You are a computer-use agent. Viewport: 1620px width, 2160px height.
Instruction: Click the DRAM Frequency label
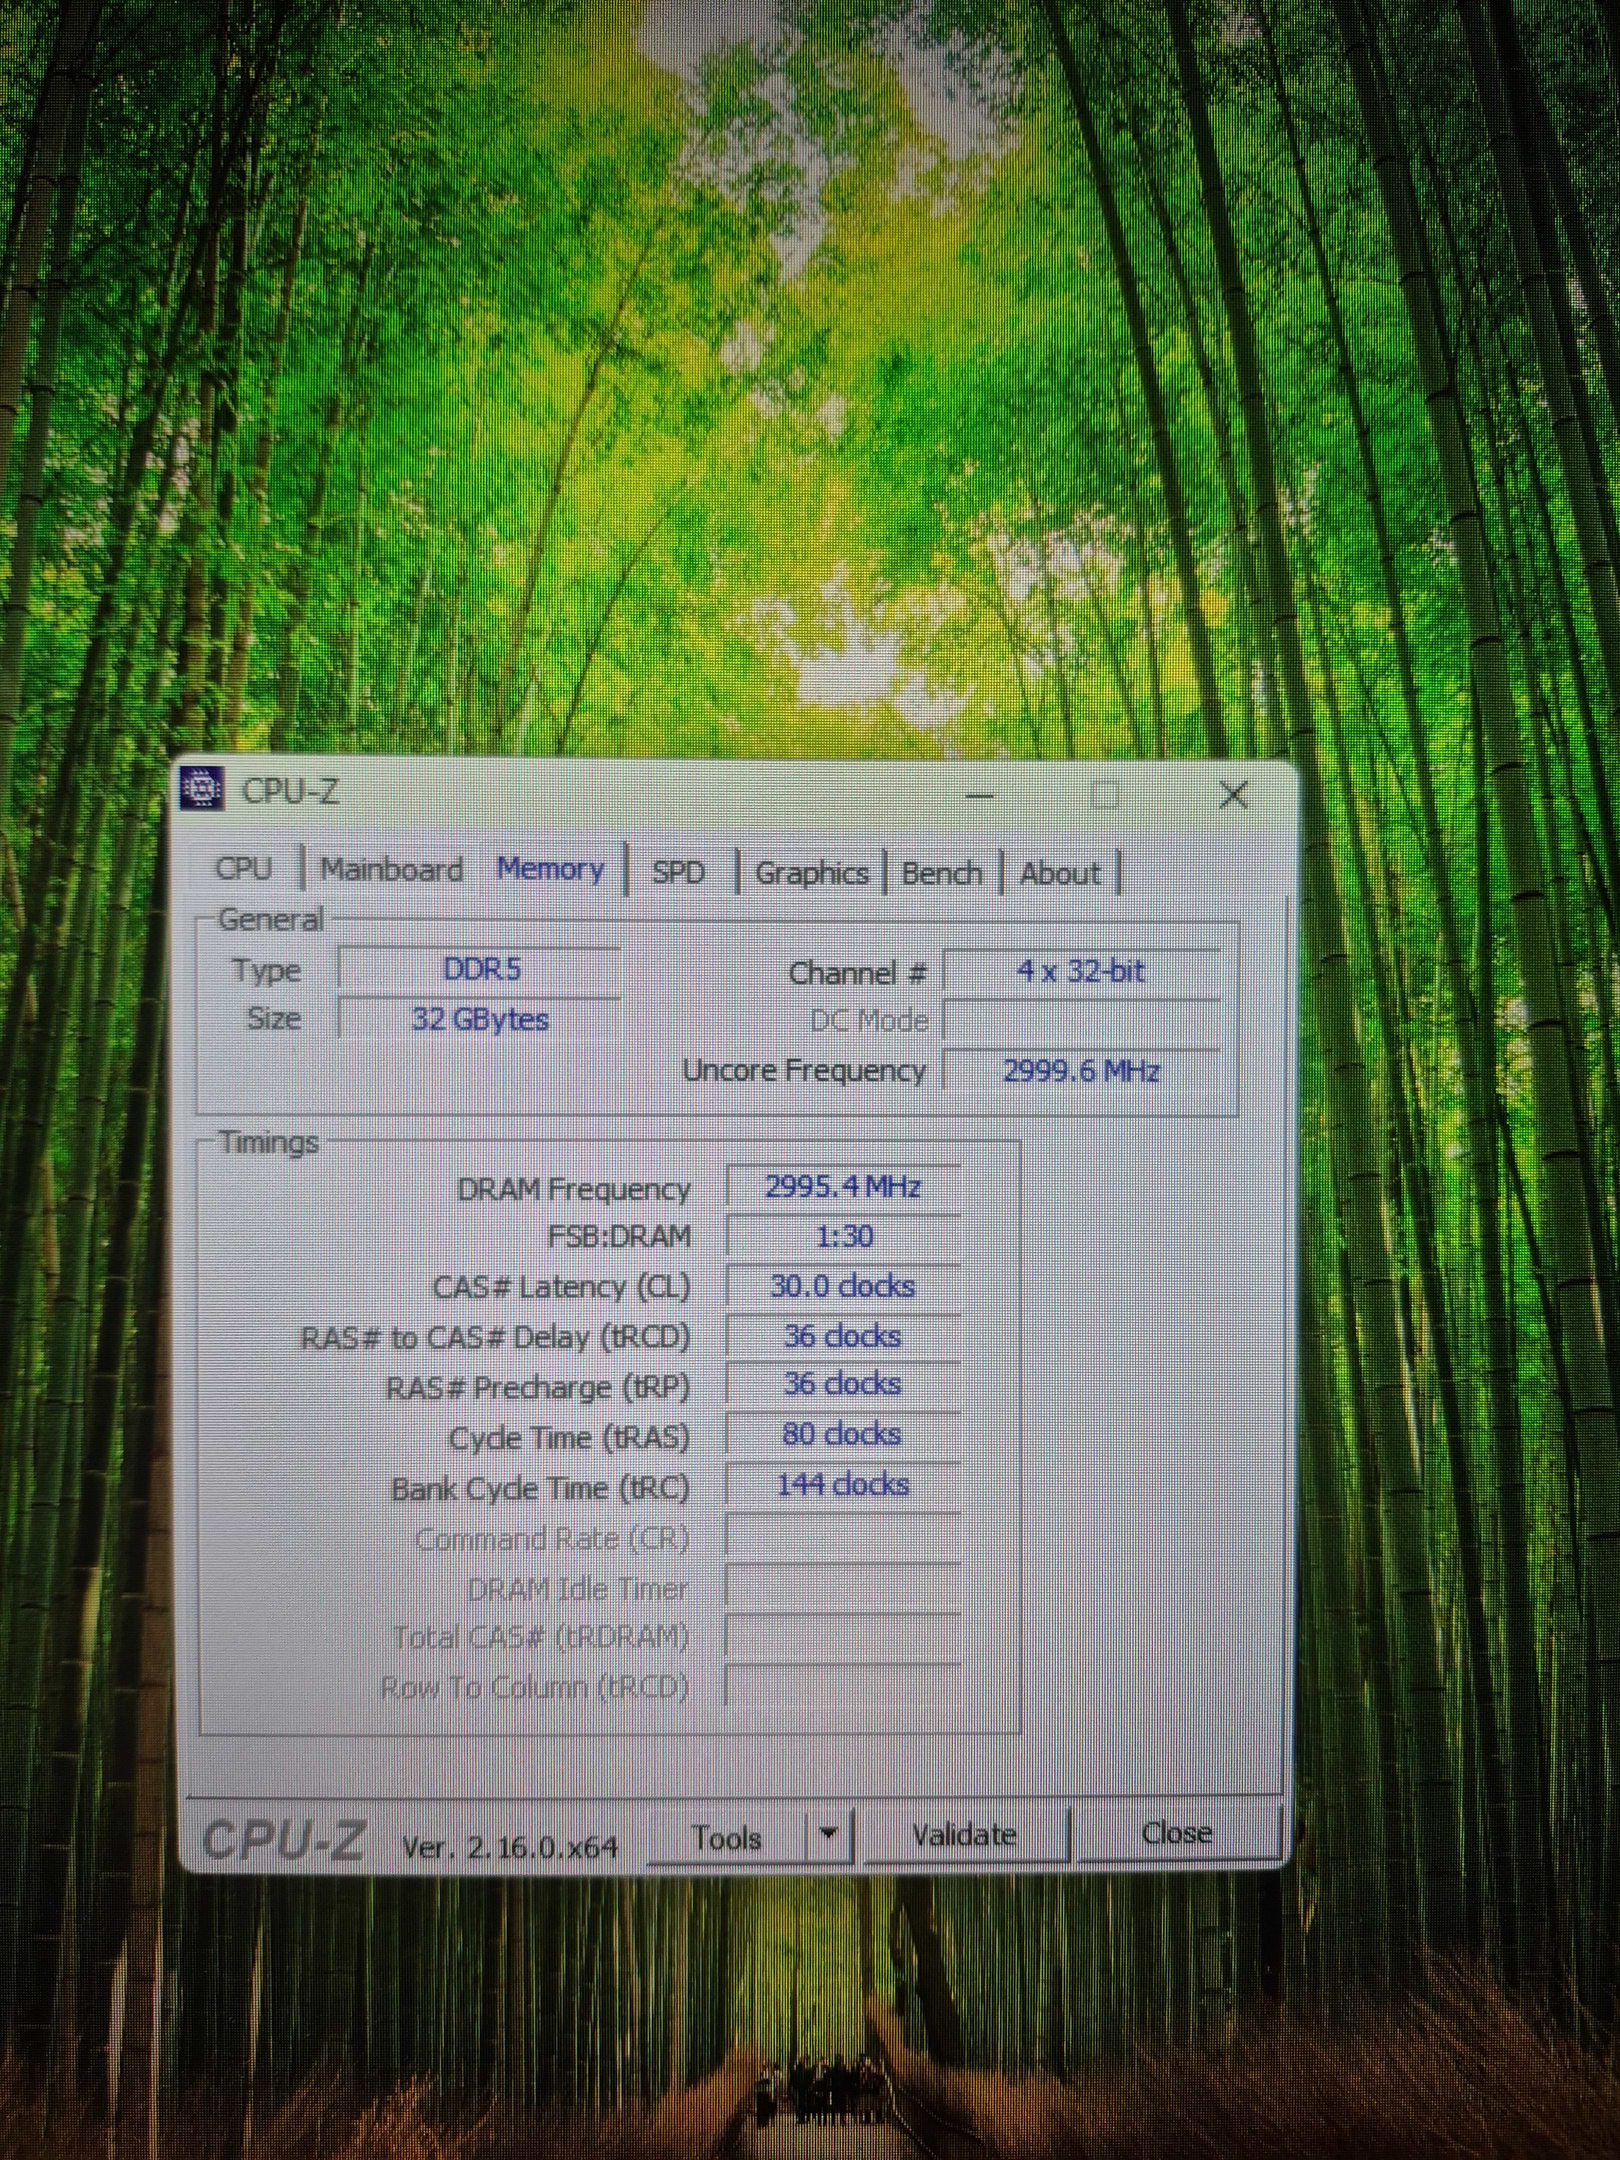(574, 1189)
